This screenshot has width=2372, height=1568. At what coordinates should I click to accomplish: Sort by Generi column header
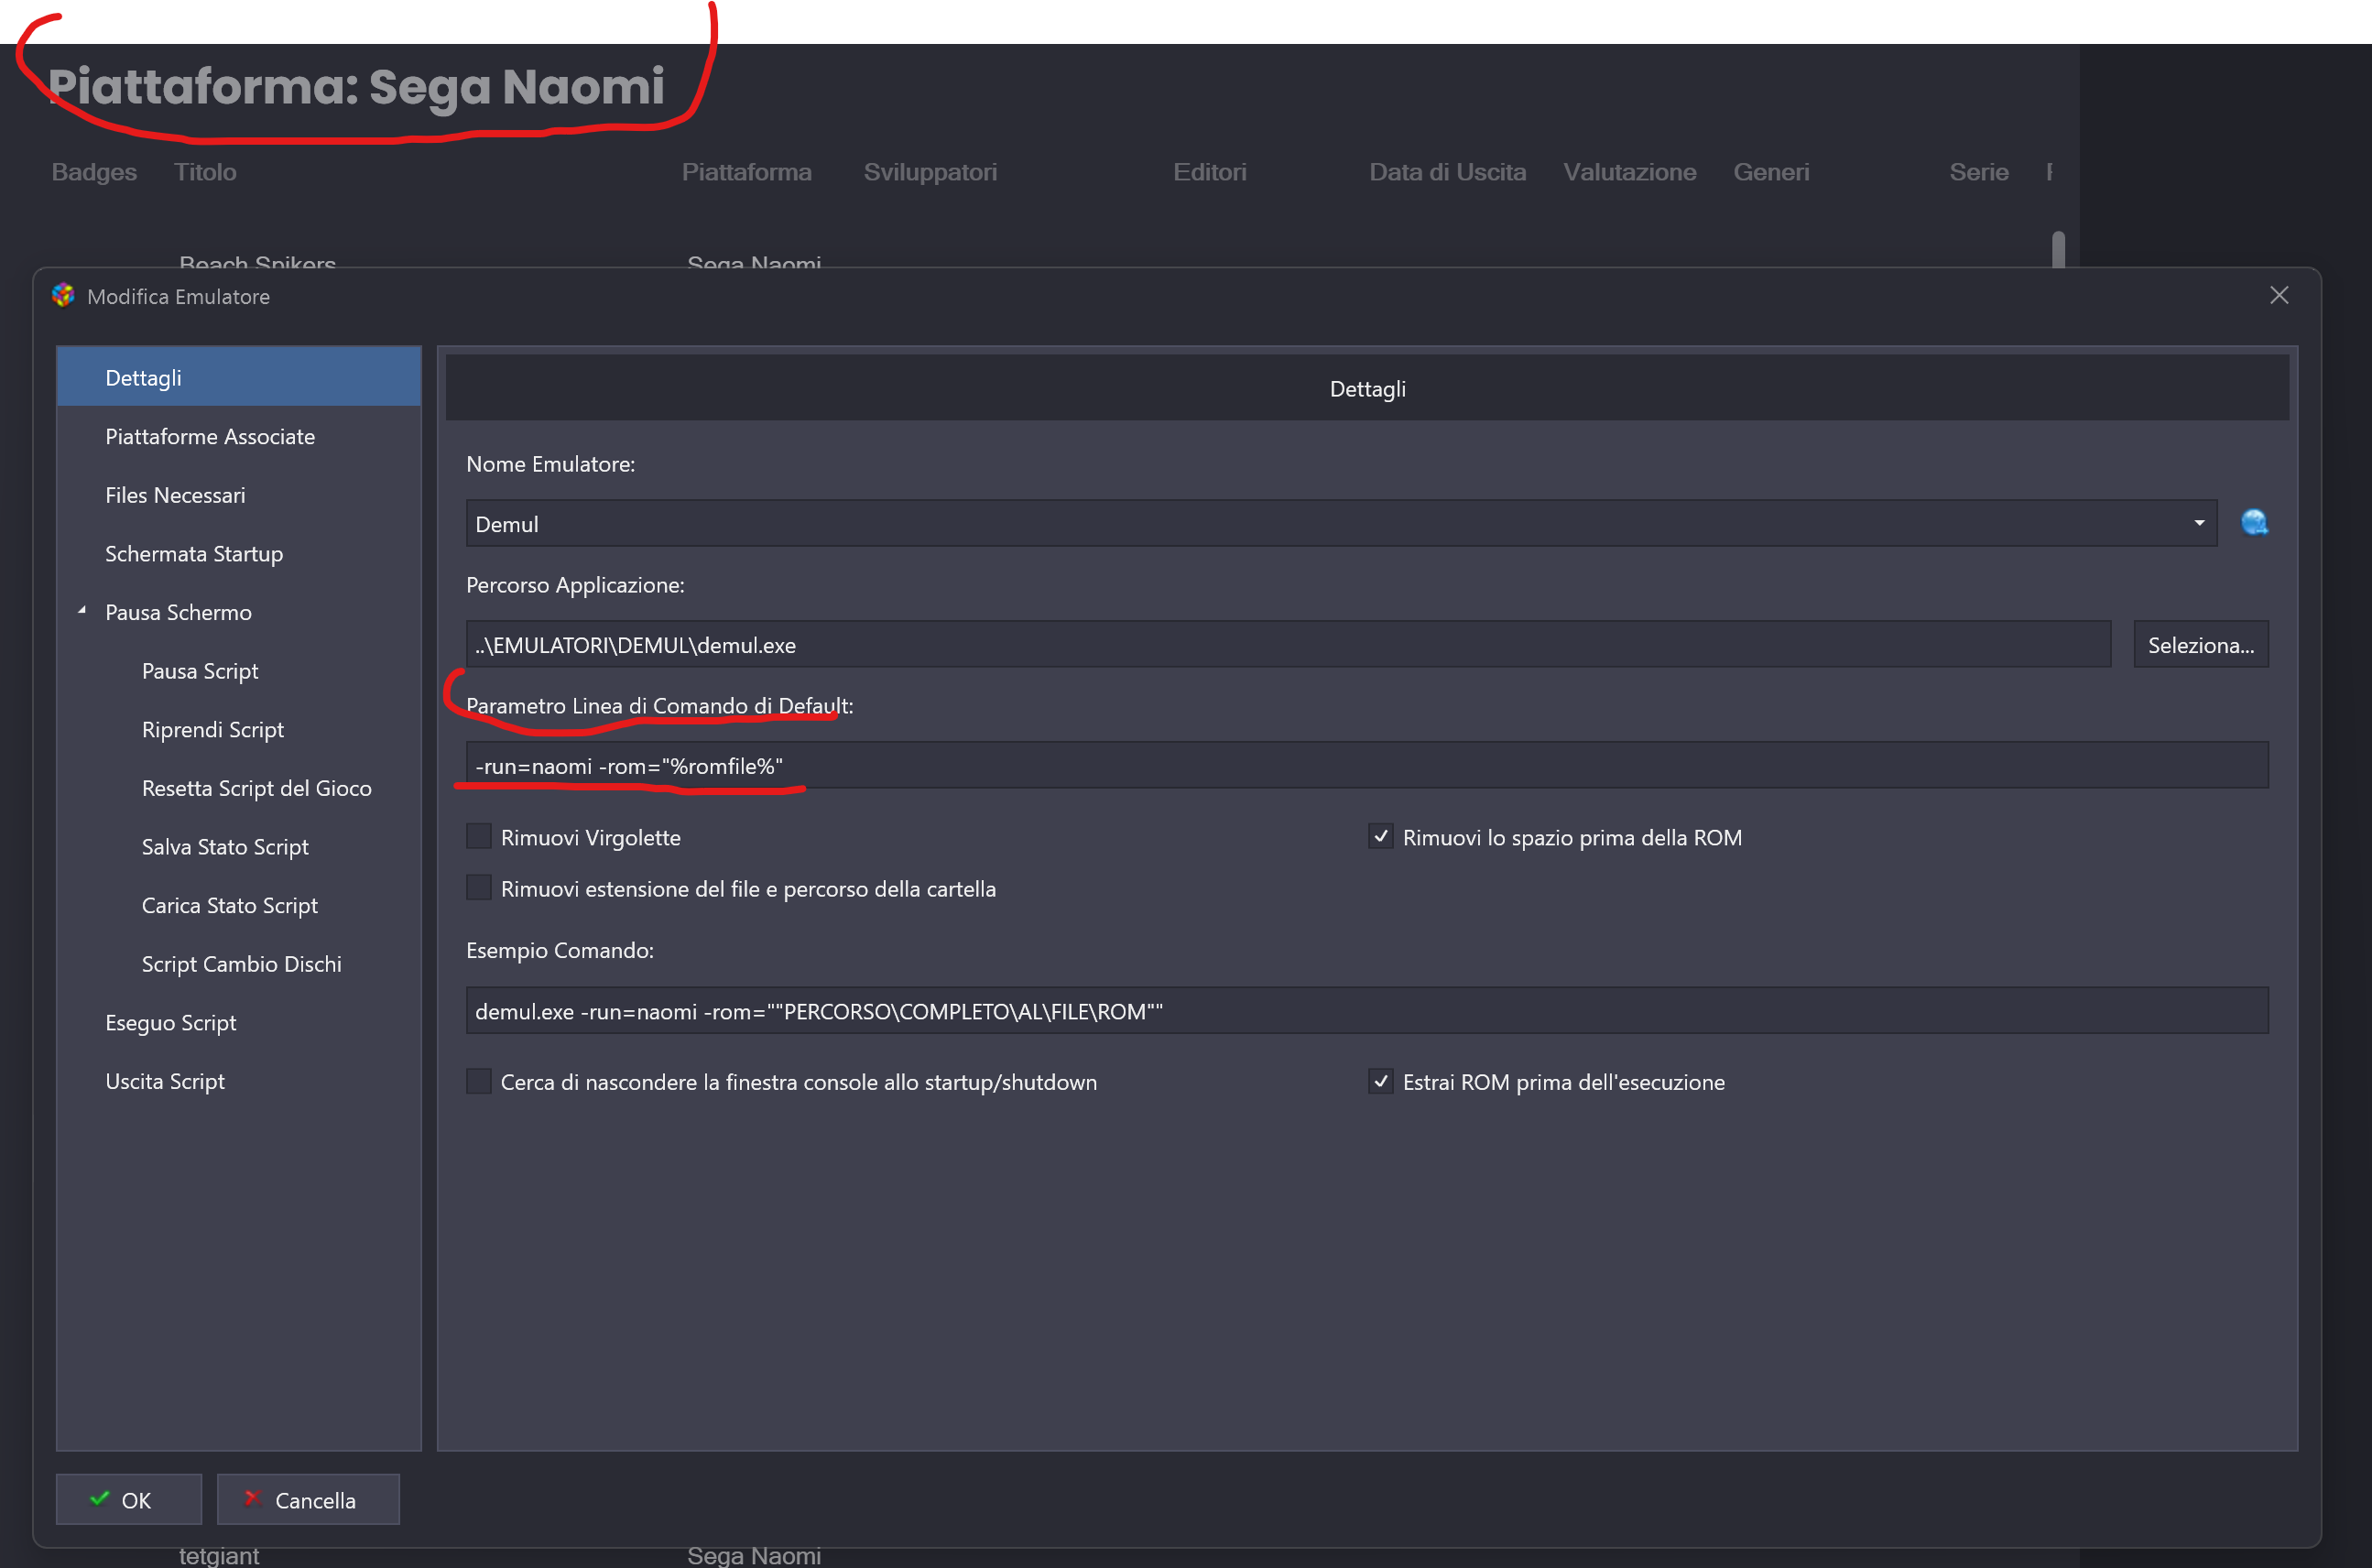[1771, 172]
